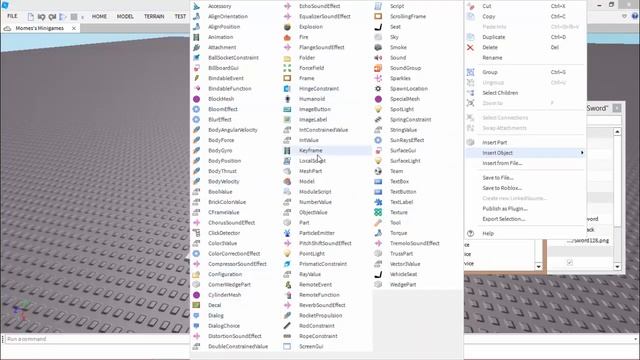Screen dimensions: 640x360
Task: Expand the Insert Object submenu arrow
Action: click(582, 153)
